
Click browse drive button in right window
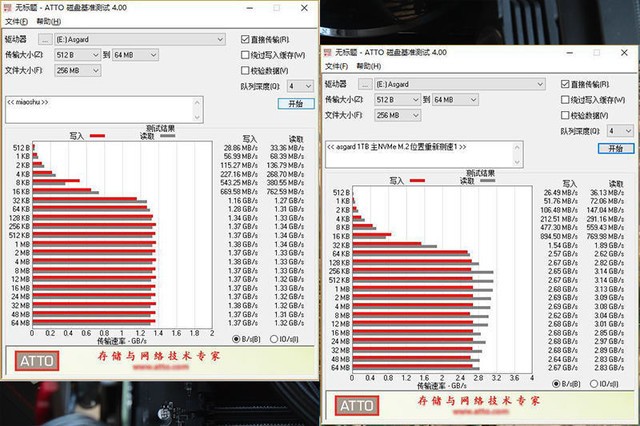(365, 84)
